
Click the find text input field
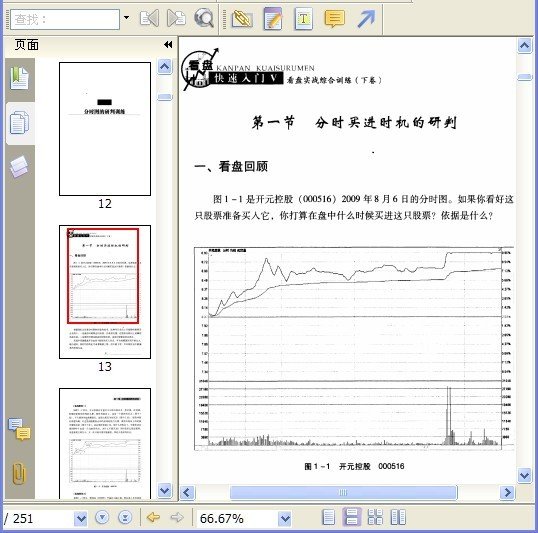[65, 19]
